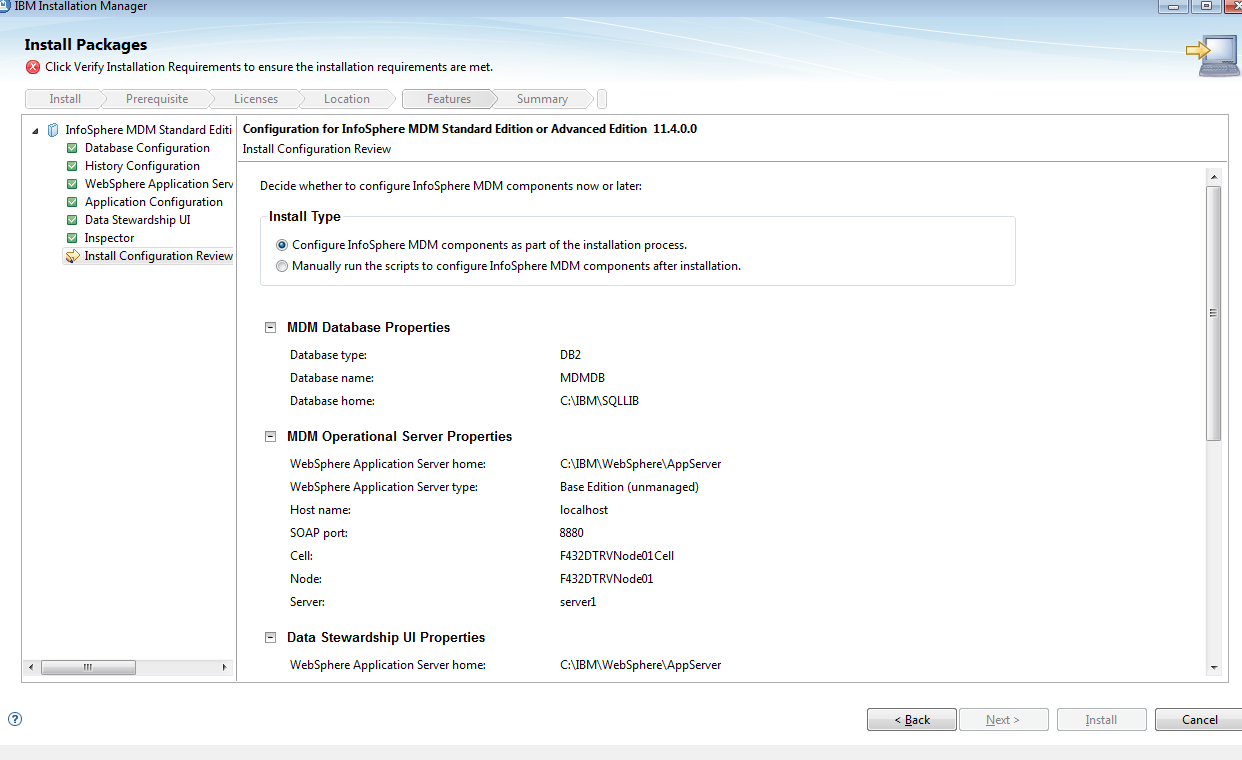Click the localhost host name value
Image resolution: width=1242 pixels, height=760 pixels.
pos(584,510)
